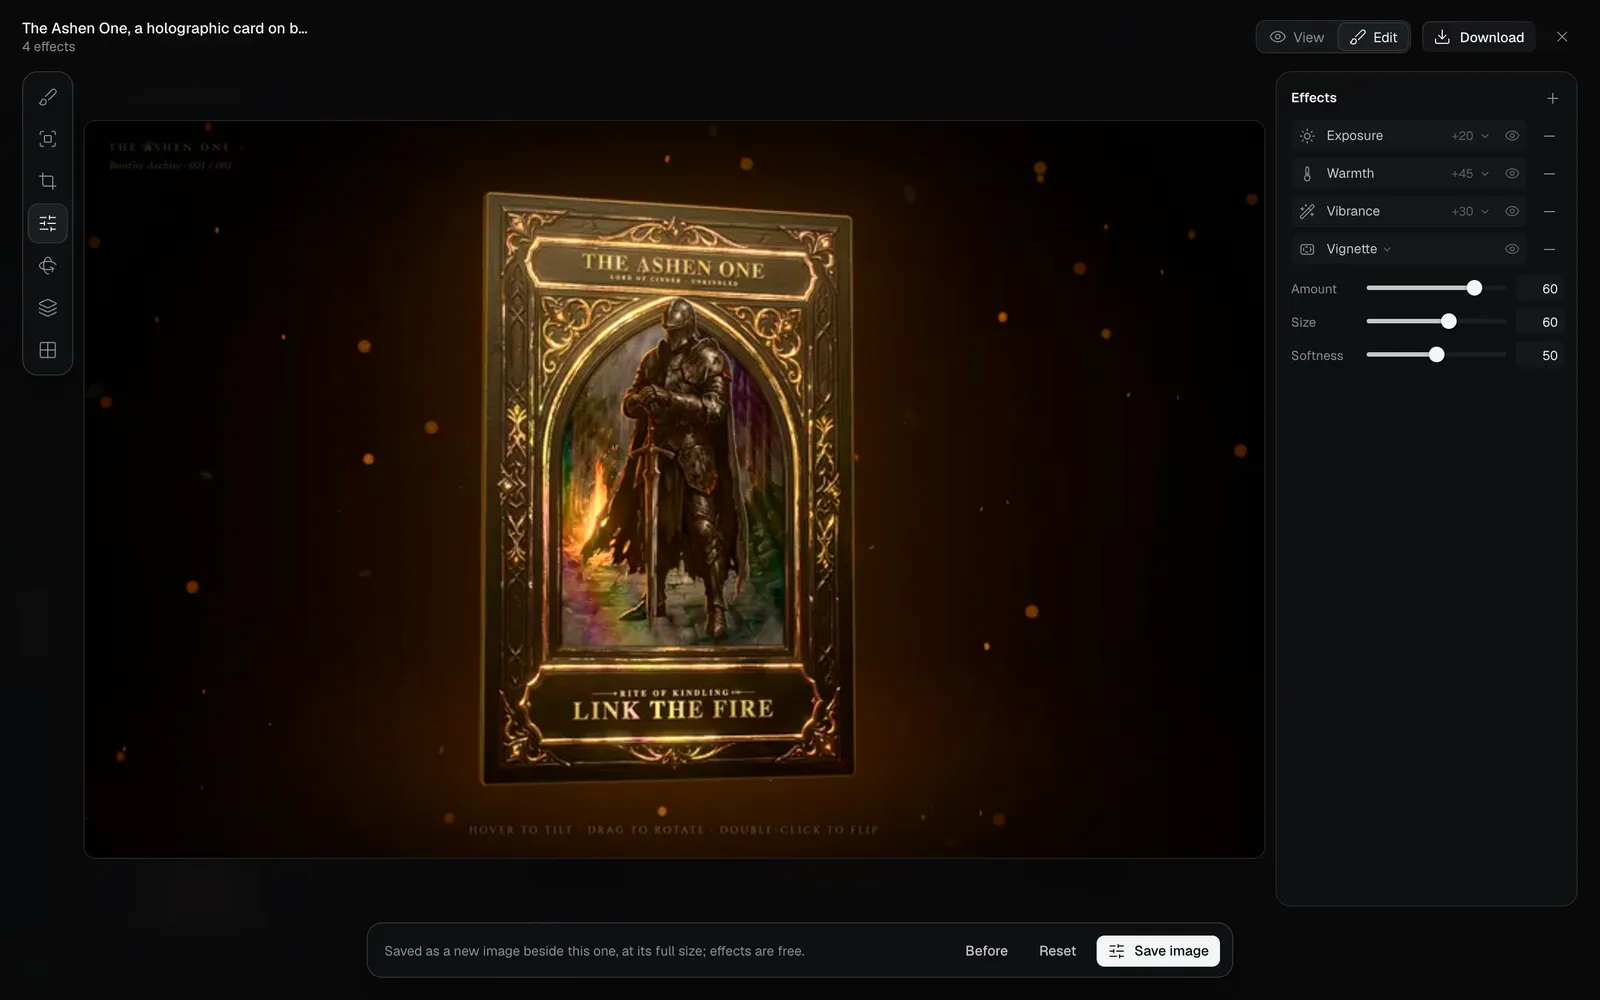Expand the Warmth +45 value dropdown
This screenshot has width=1600, height=1000.
(x=1470, y=174)
